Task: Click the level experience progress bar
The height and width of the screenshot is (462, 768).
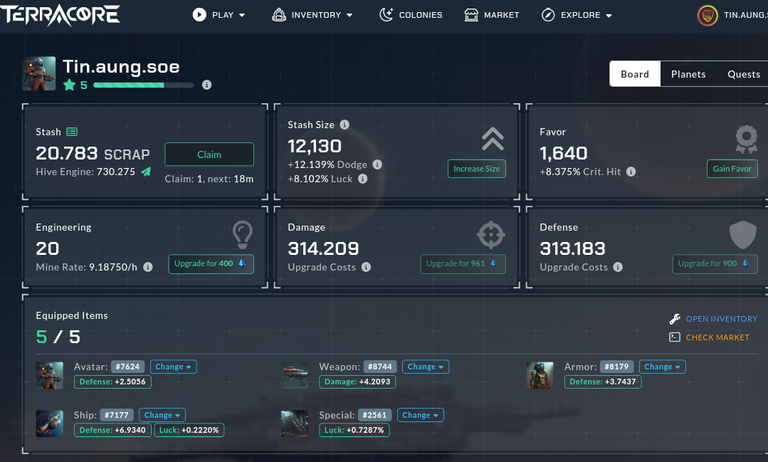Action: pyautogui.click(x=144, y=85)
